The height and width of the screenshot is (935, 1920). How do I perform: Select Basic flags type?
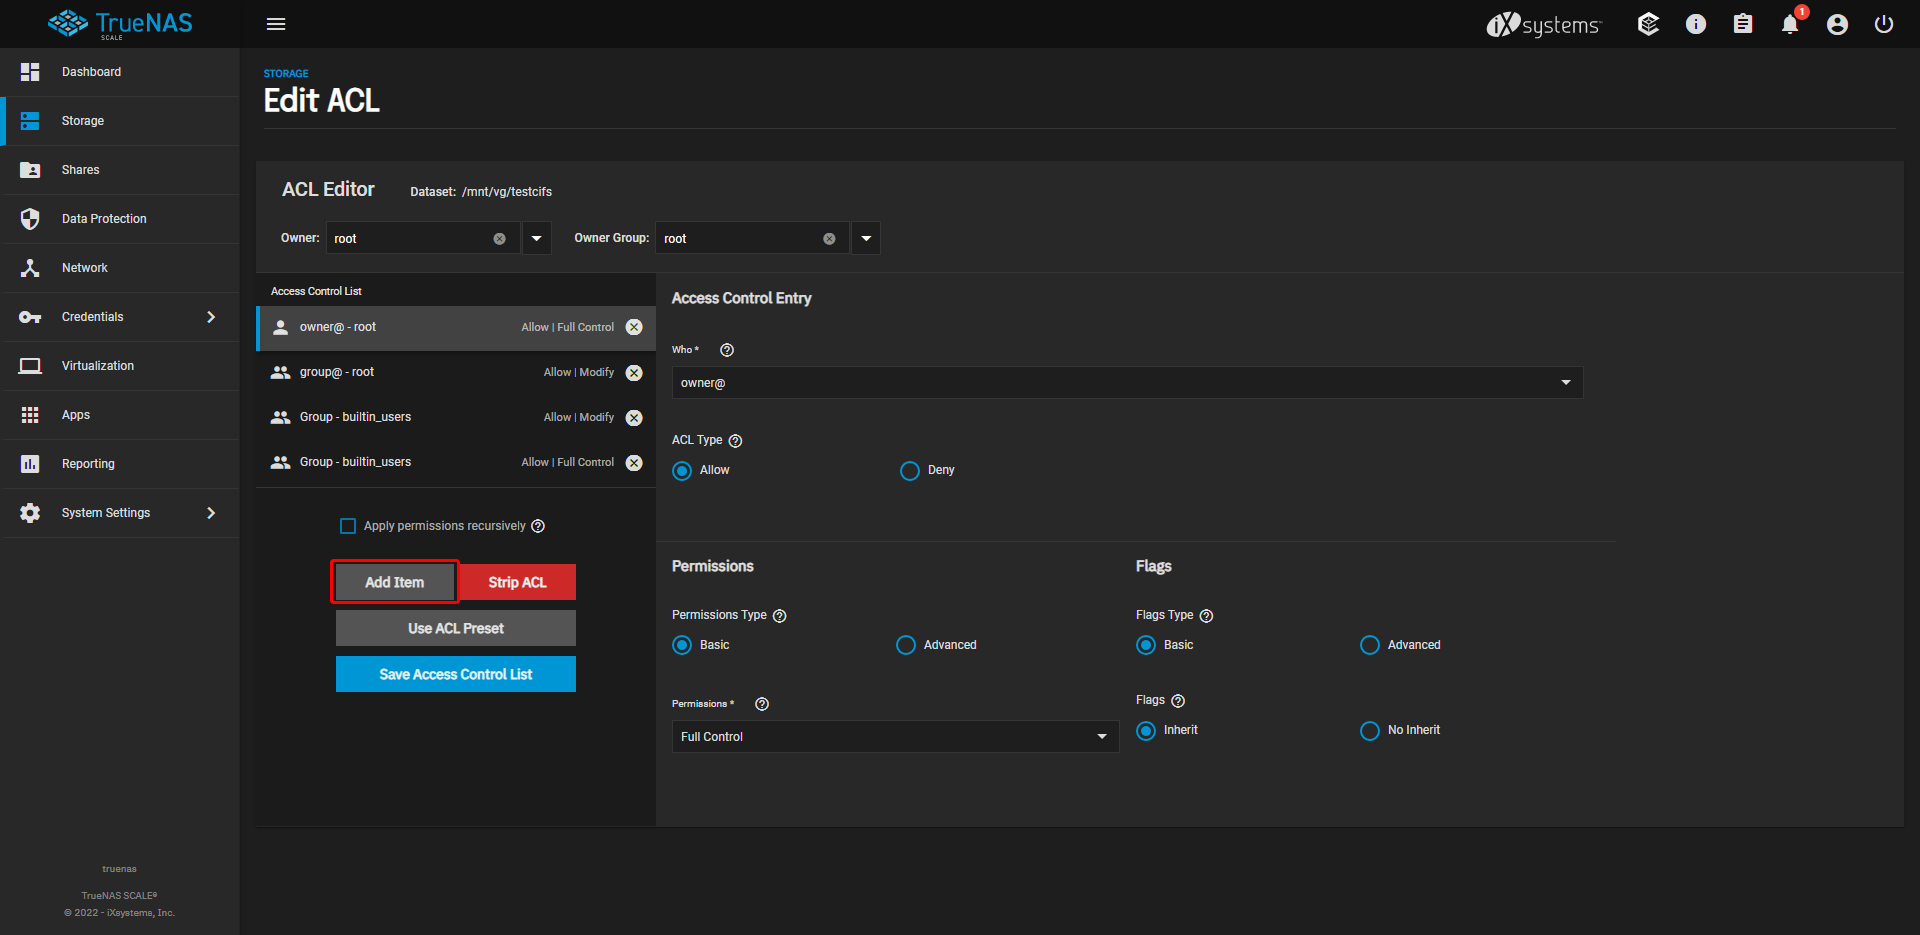[x=1146, y=645]
